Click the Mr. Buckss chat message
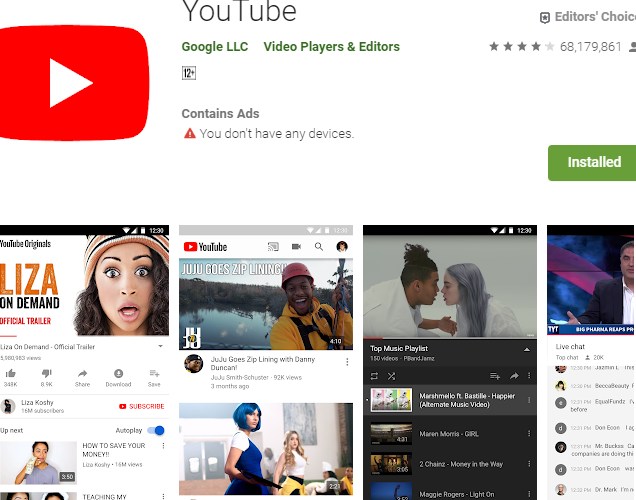 coord(594,450)
